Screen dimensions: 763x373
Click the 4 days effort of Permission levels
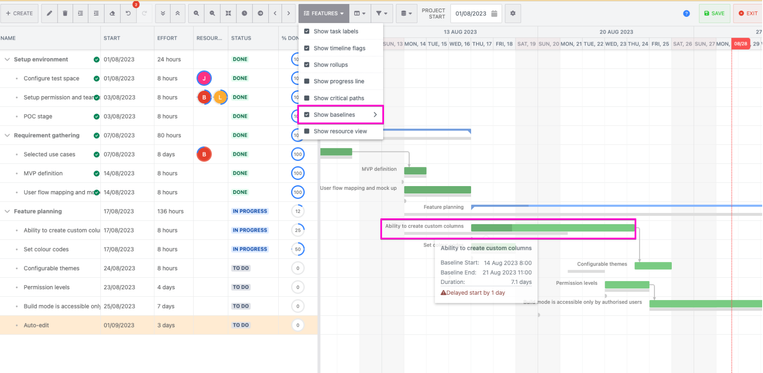click(166, 287)
